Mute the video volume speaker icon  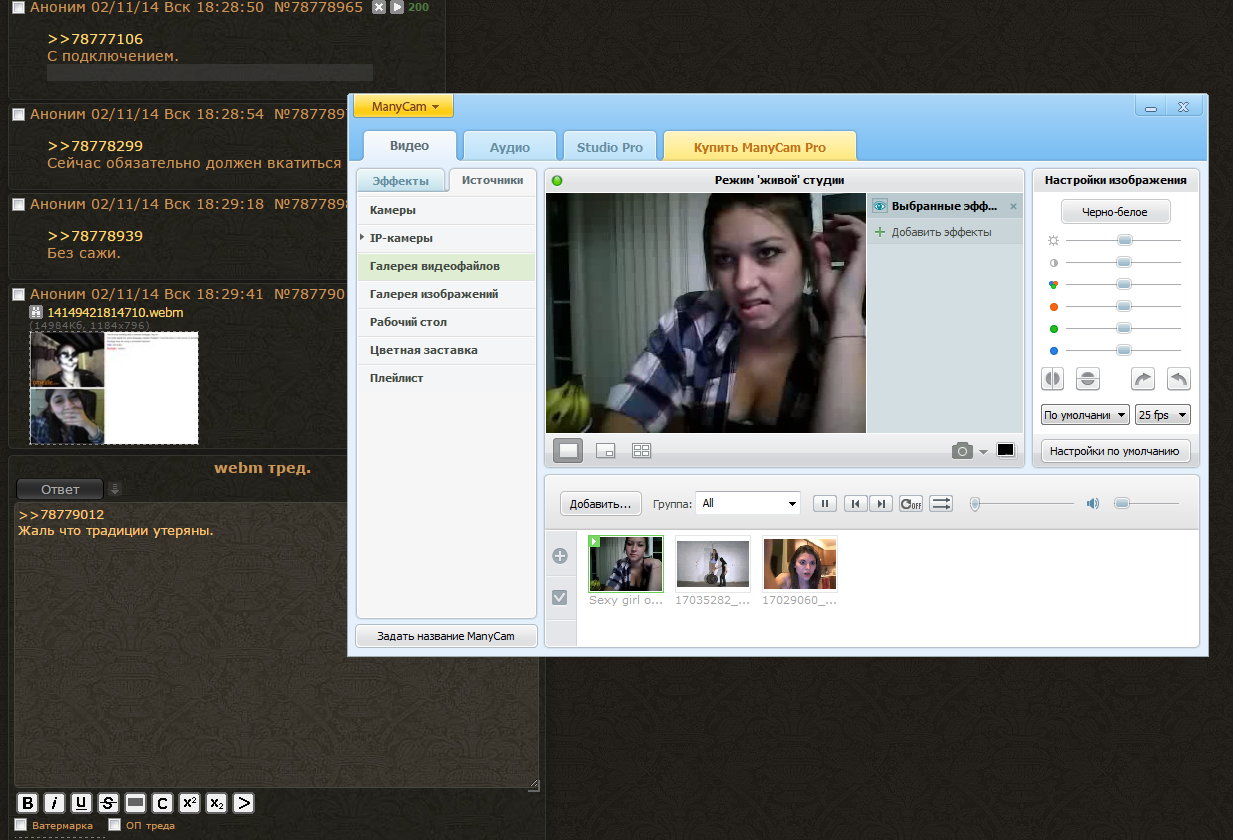[1093, 504]
